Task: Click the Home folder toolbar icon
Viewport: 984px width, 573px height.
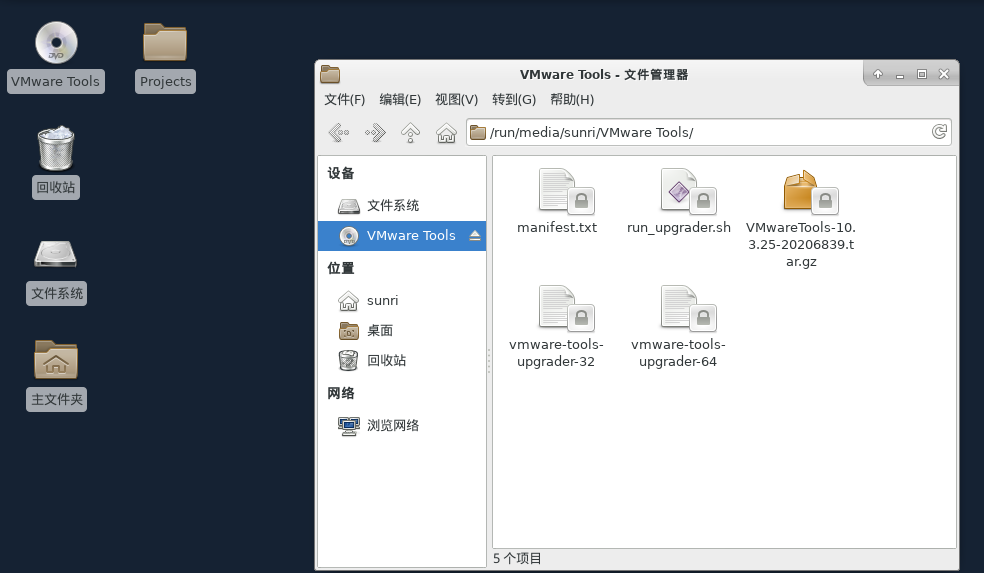Action: coord(446,132)
